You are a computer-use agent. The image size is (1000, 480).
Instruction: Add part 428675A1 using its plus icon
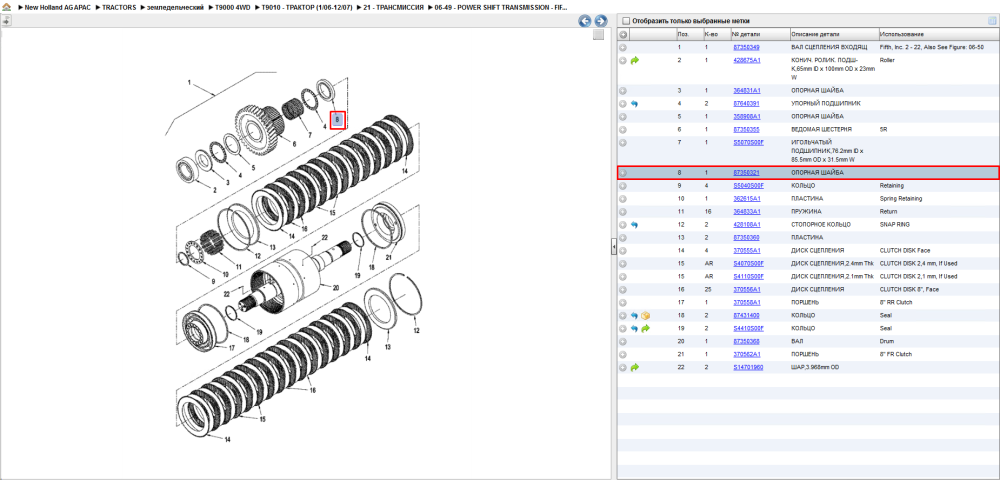tap(623, 60)
